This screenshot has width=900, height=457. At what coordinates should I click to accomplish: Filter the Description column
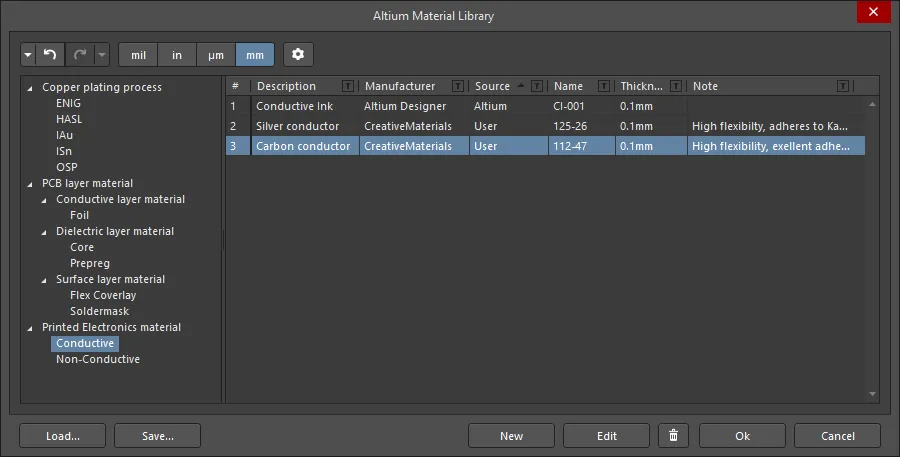(x=348, y=86)
